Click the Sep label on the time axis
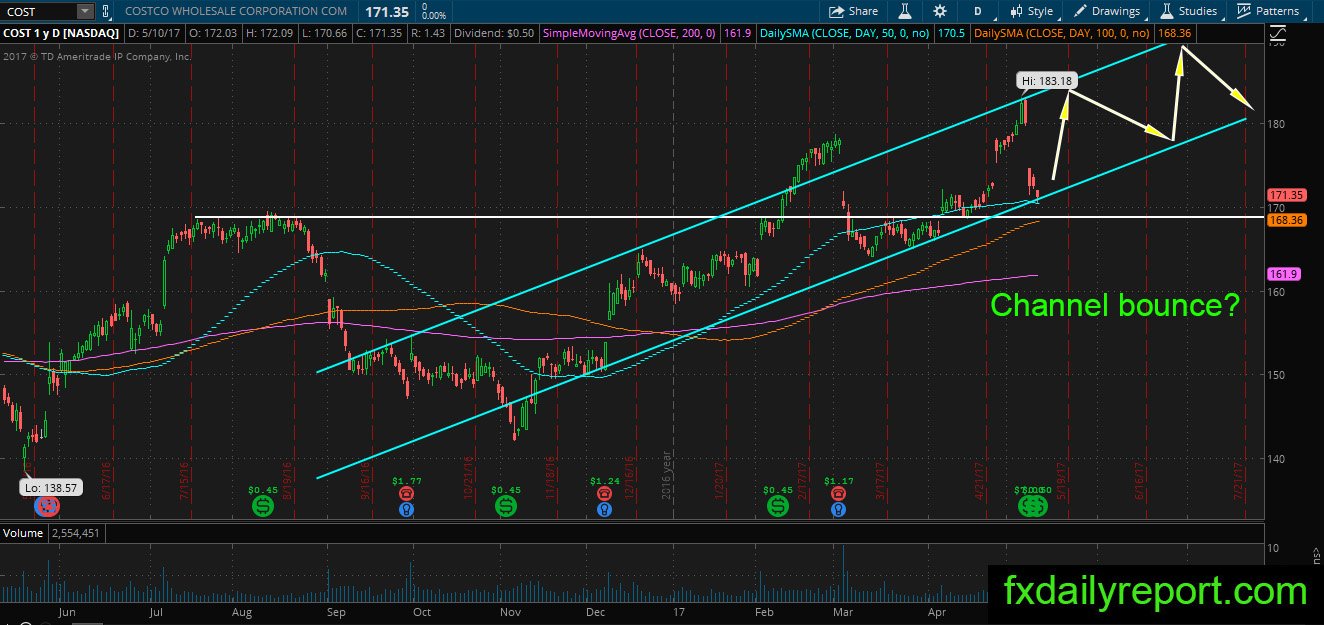This screenshot has width=1324, height=625. [x=336, y=610]
